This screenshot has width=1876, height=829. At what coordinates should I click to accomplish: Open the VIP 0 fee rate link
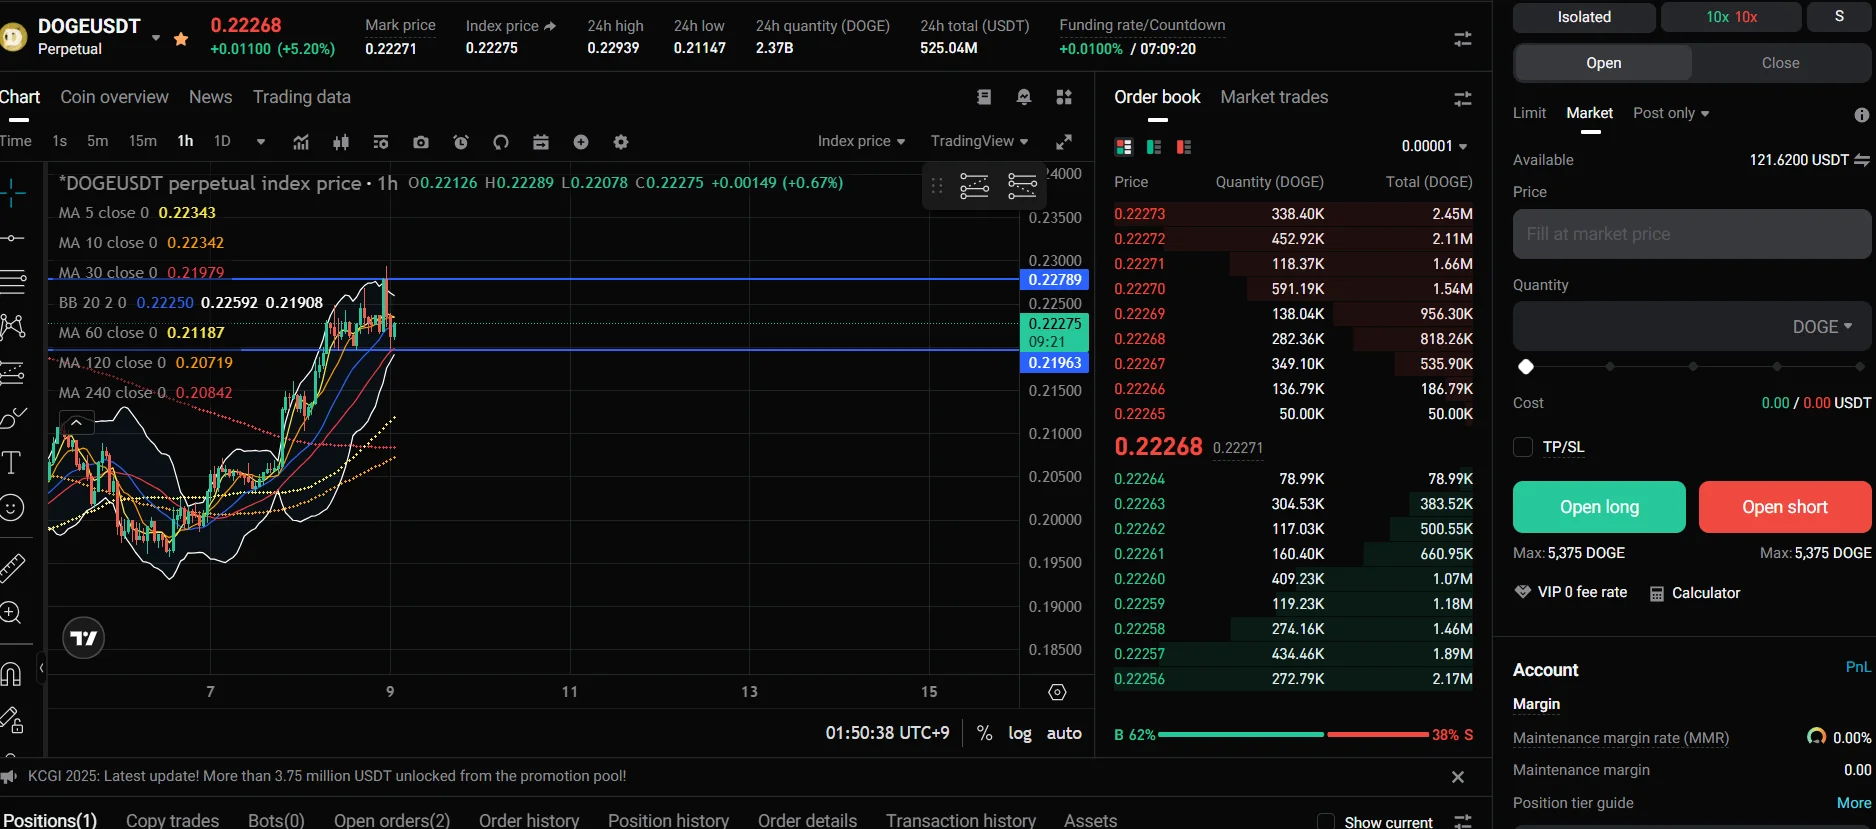tap(1571, 592)
